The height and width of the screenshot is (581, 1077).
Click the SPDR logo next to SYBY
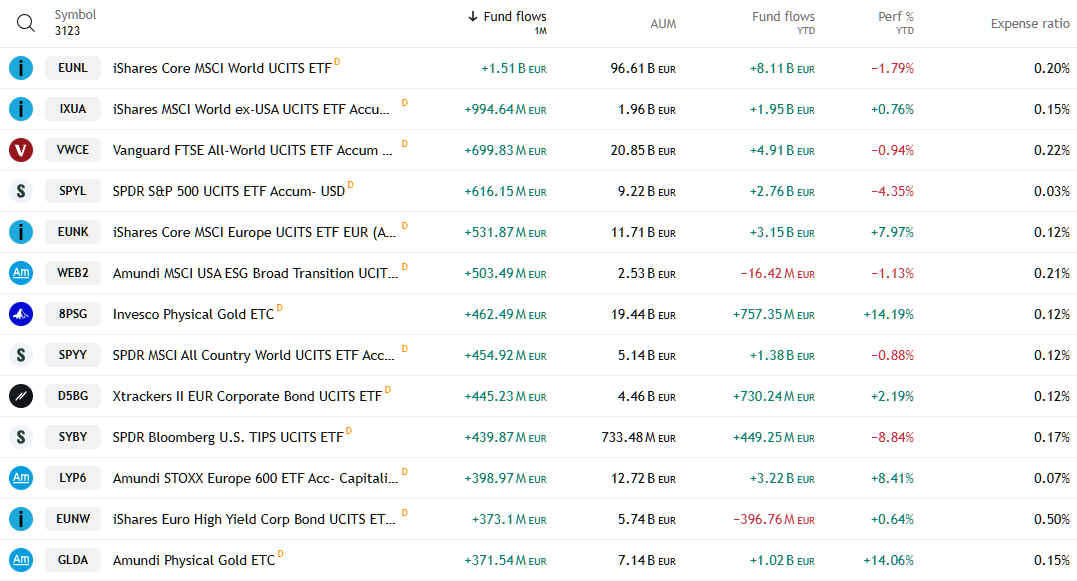coord(20,437)
